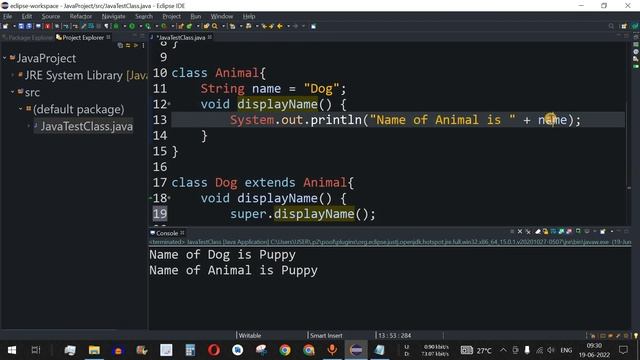
Task: Click Remove All Terminated Launches in Console
Action: coord(528,231)
